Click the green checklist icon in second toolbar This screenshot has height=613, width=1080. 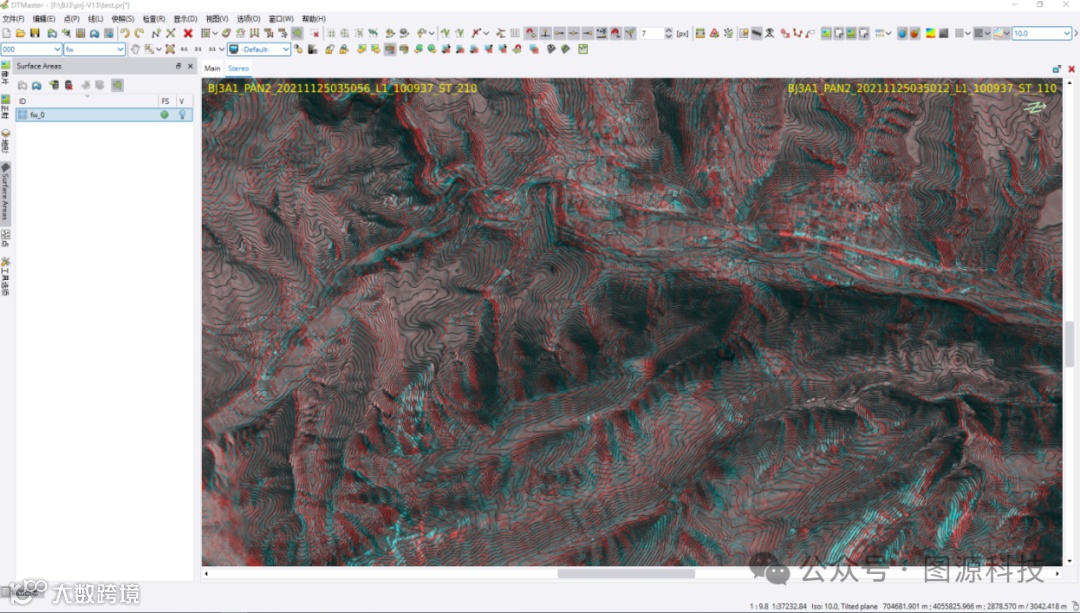583,49
